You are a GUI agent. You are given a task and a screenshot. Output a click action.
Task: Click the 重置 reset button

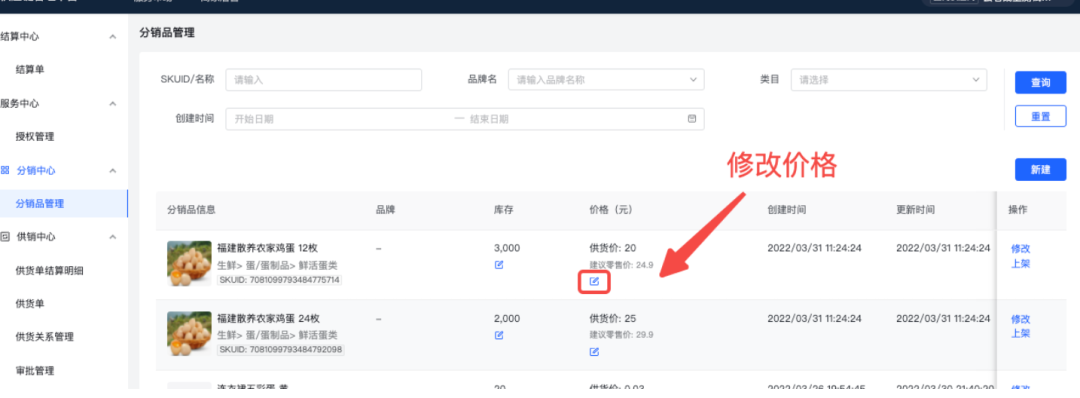tap(1040, 116)
